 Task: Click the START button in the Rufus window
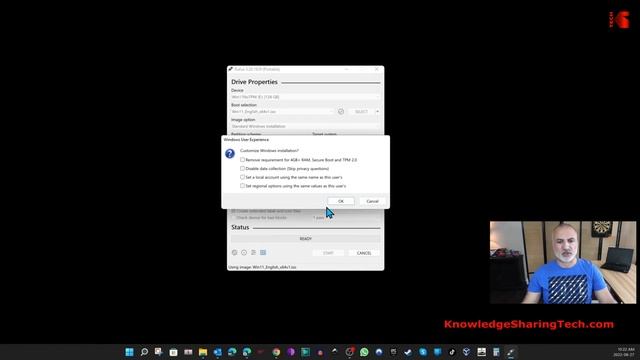pyautogui.click(x=328, y=253)
